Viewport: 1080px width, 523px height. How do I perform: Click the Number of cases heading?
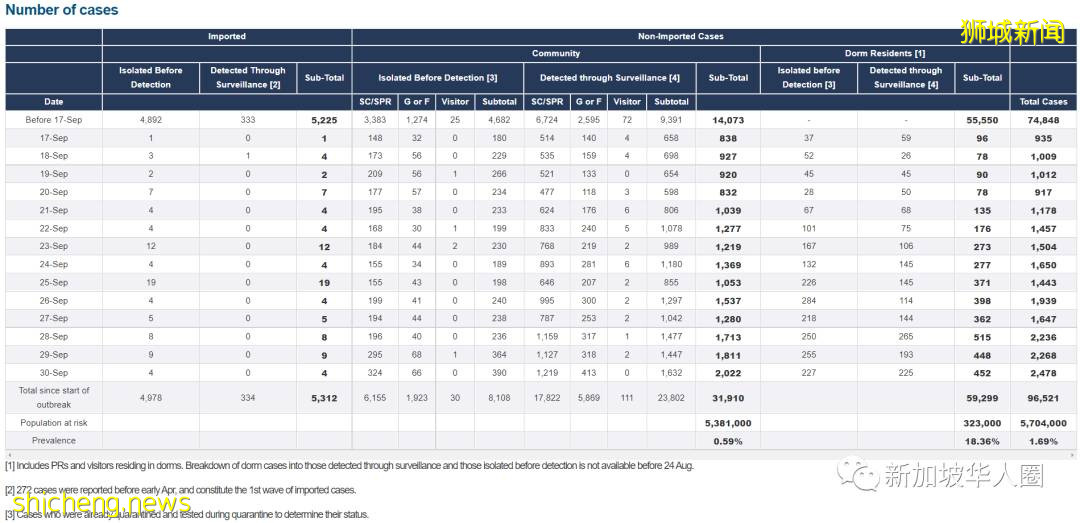(x=62, y=10)
